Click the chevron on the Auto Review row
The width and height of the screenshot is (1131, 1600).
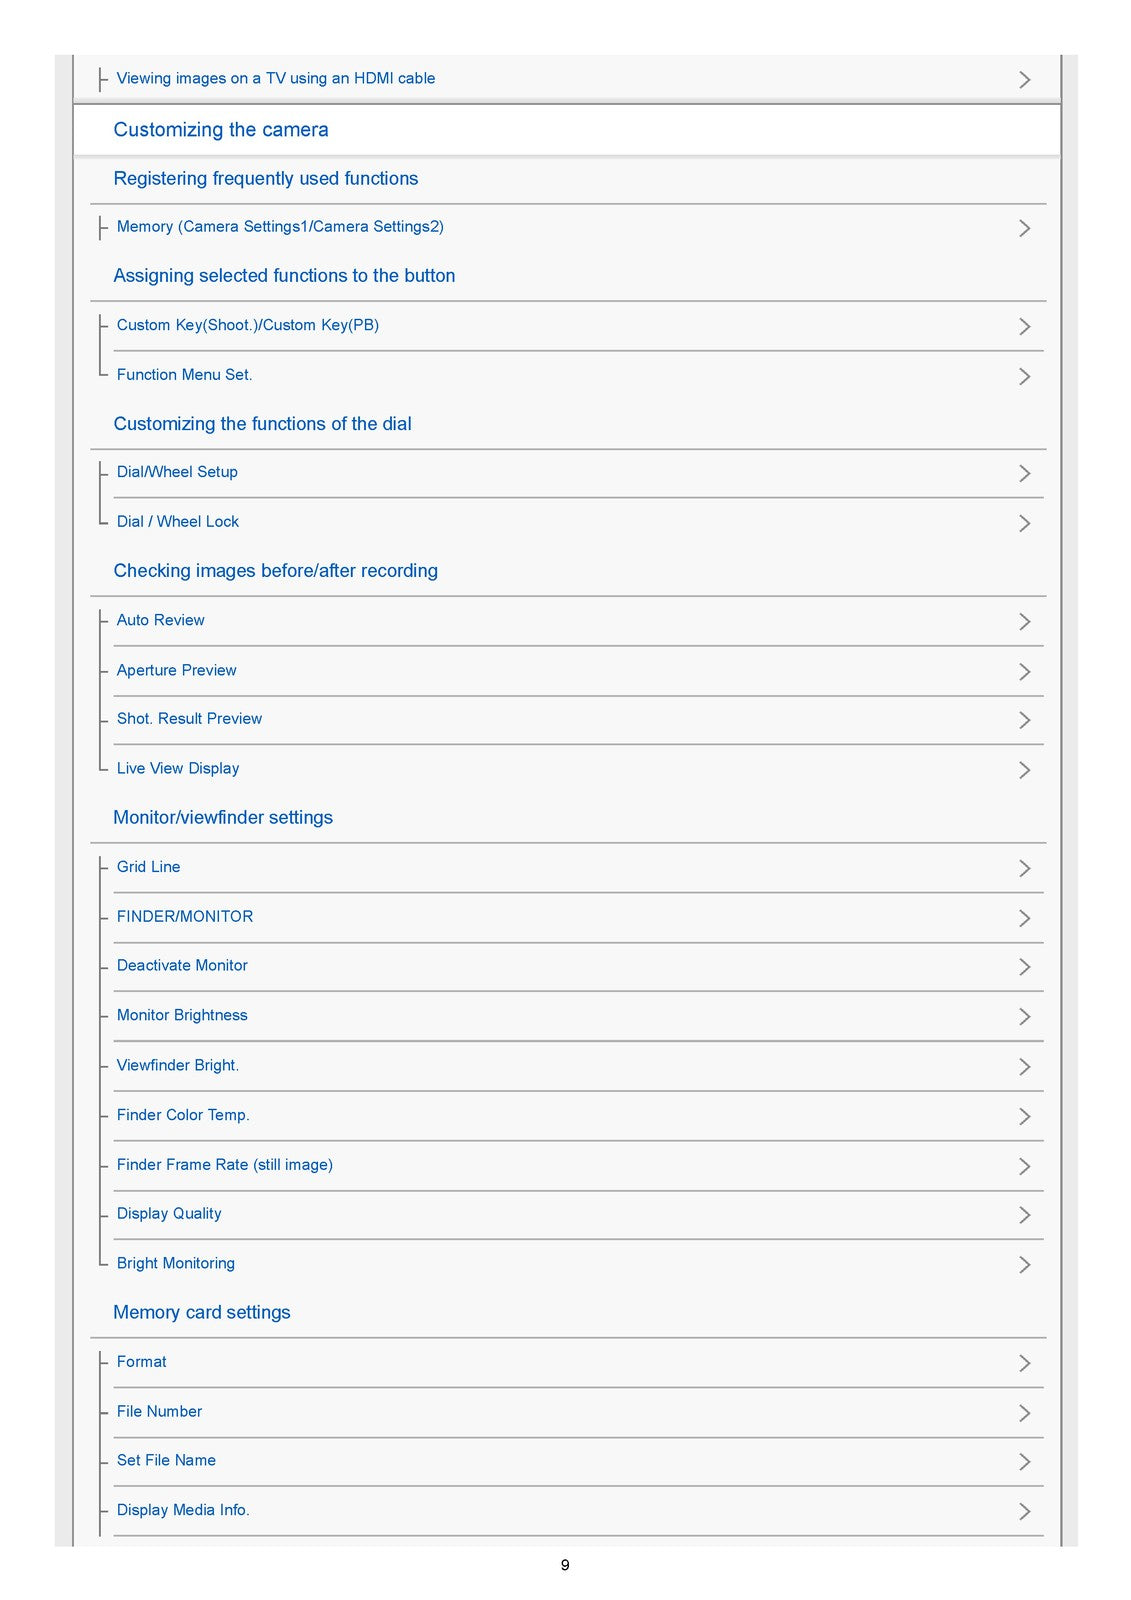click(1024, 621)
